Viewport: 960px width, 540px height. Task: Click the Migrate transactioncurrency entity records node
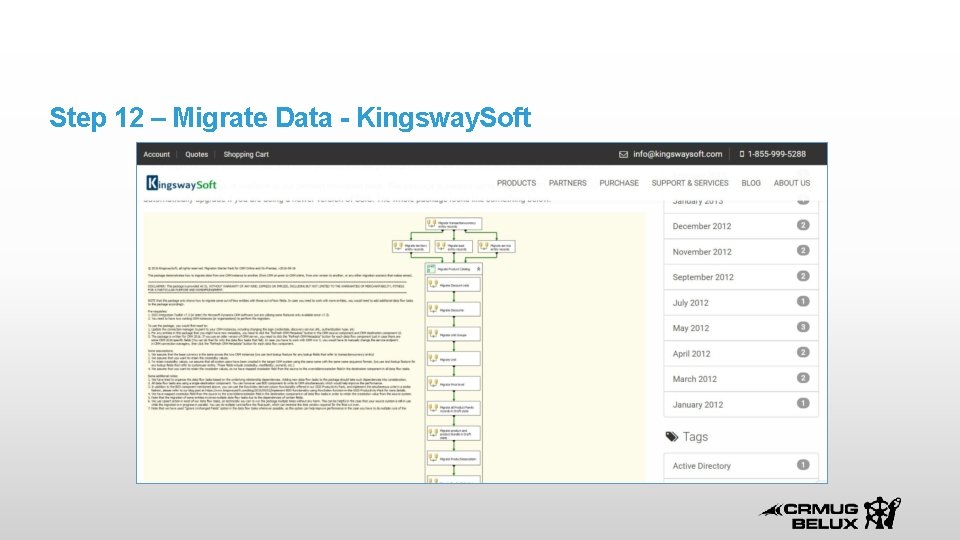coord(454,223)
